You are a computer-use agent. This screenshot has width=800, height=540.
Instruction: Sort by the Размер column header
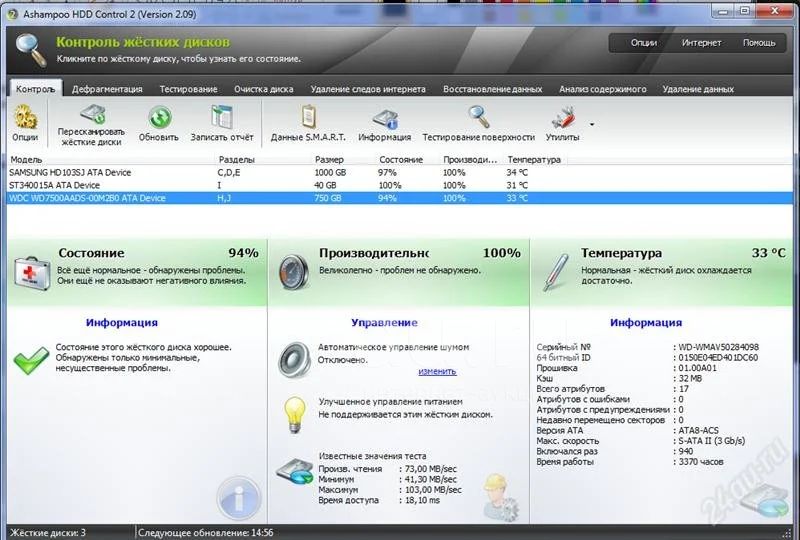point(329,160)
